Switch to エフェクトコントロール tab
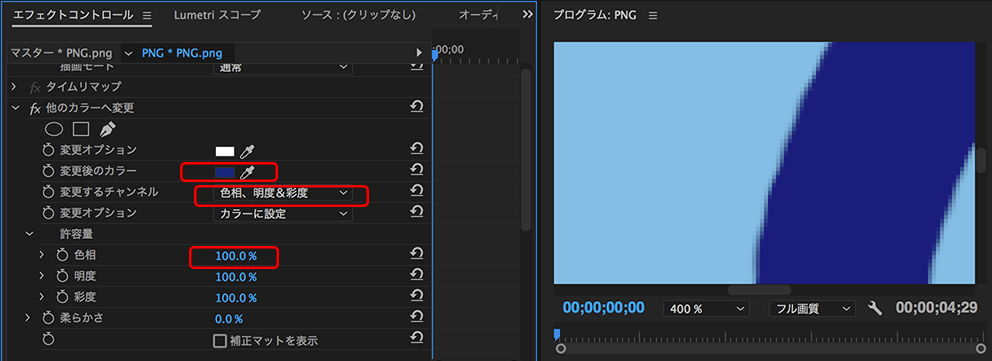This screenshot has width=992, height=361. tap(73, 15)
